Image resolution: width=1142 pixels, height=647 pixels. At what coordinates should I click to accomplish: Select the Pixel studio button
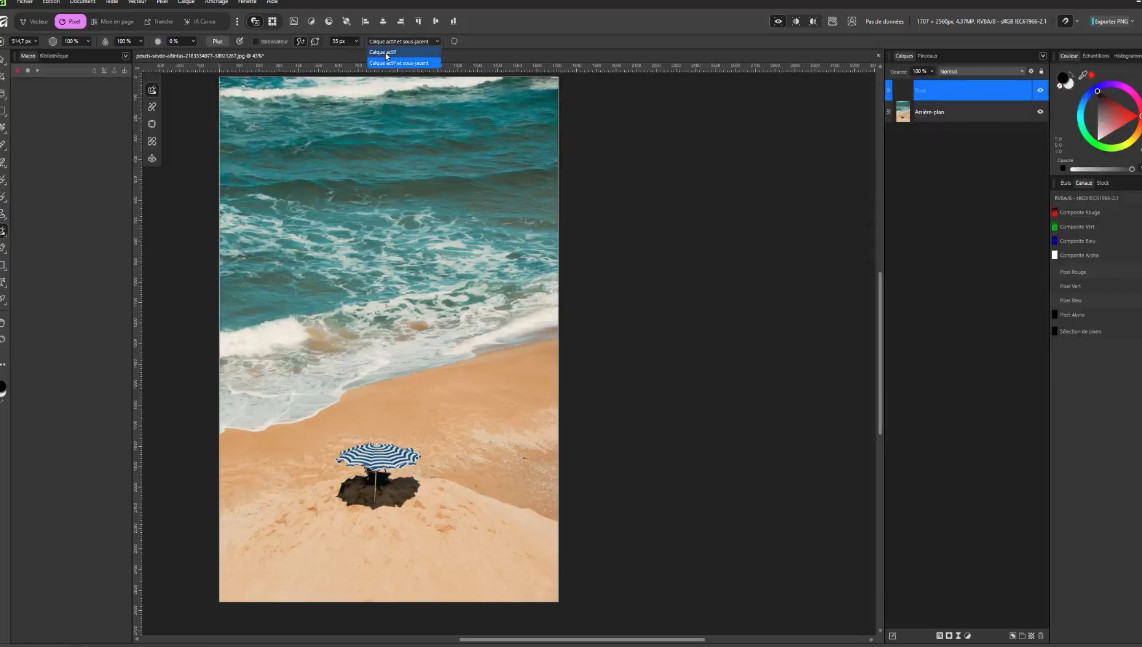(70, 22)
